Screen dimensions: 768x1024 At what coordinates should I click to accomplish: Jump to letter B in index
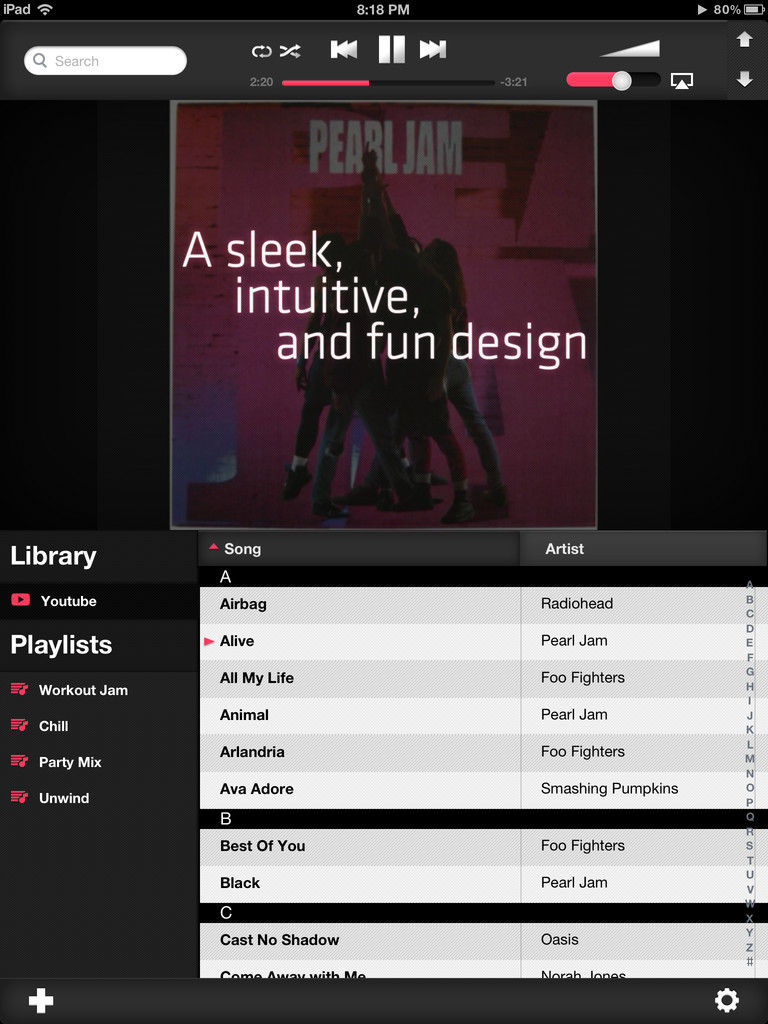(x=750, y=600)
